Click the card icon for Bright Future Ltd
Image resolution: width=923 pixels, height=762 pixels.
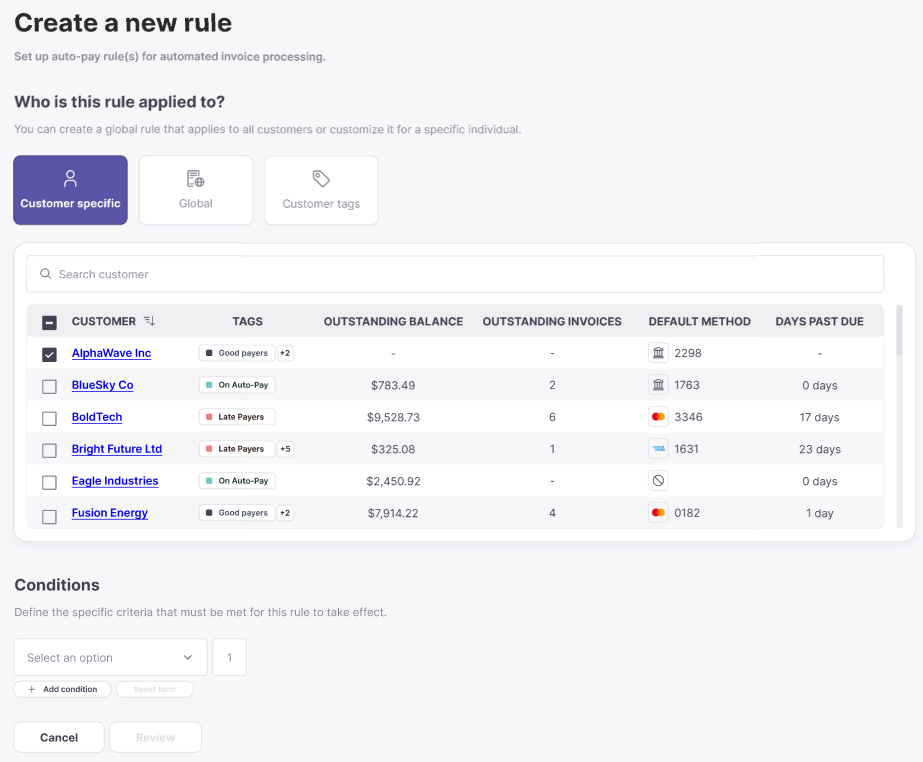click(658, 449)
